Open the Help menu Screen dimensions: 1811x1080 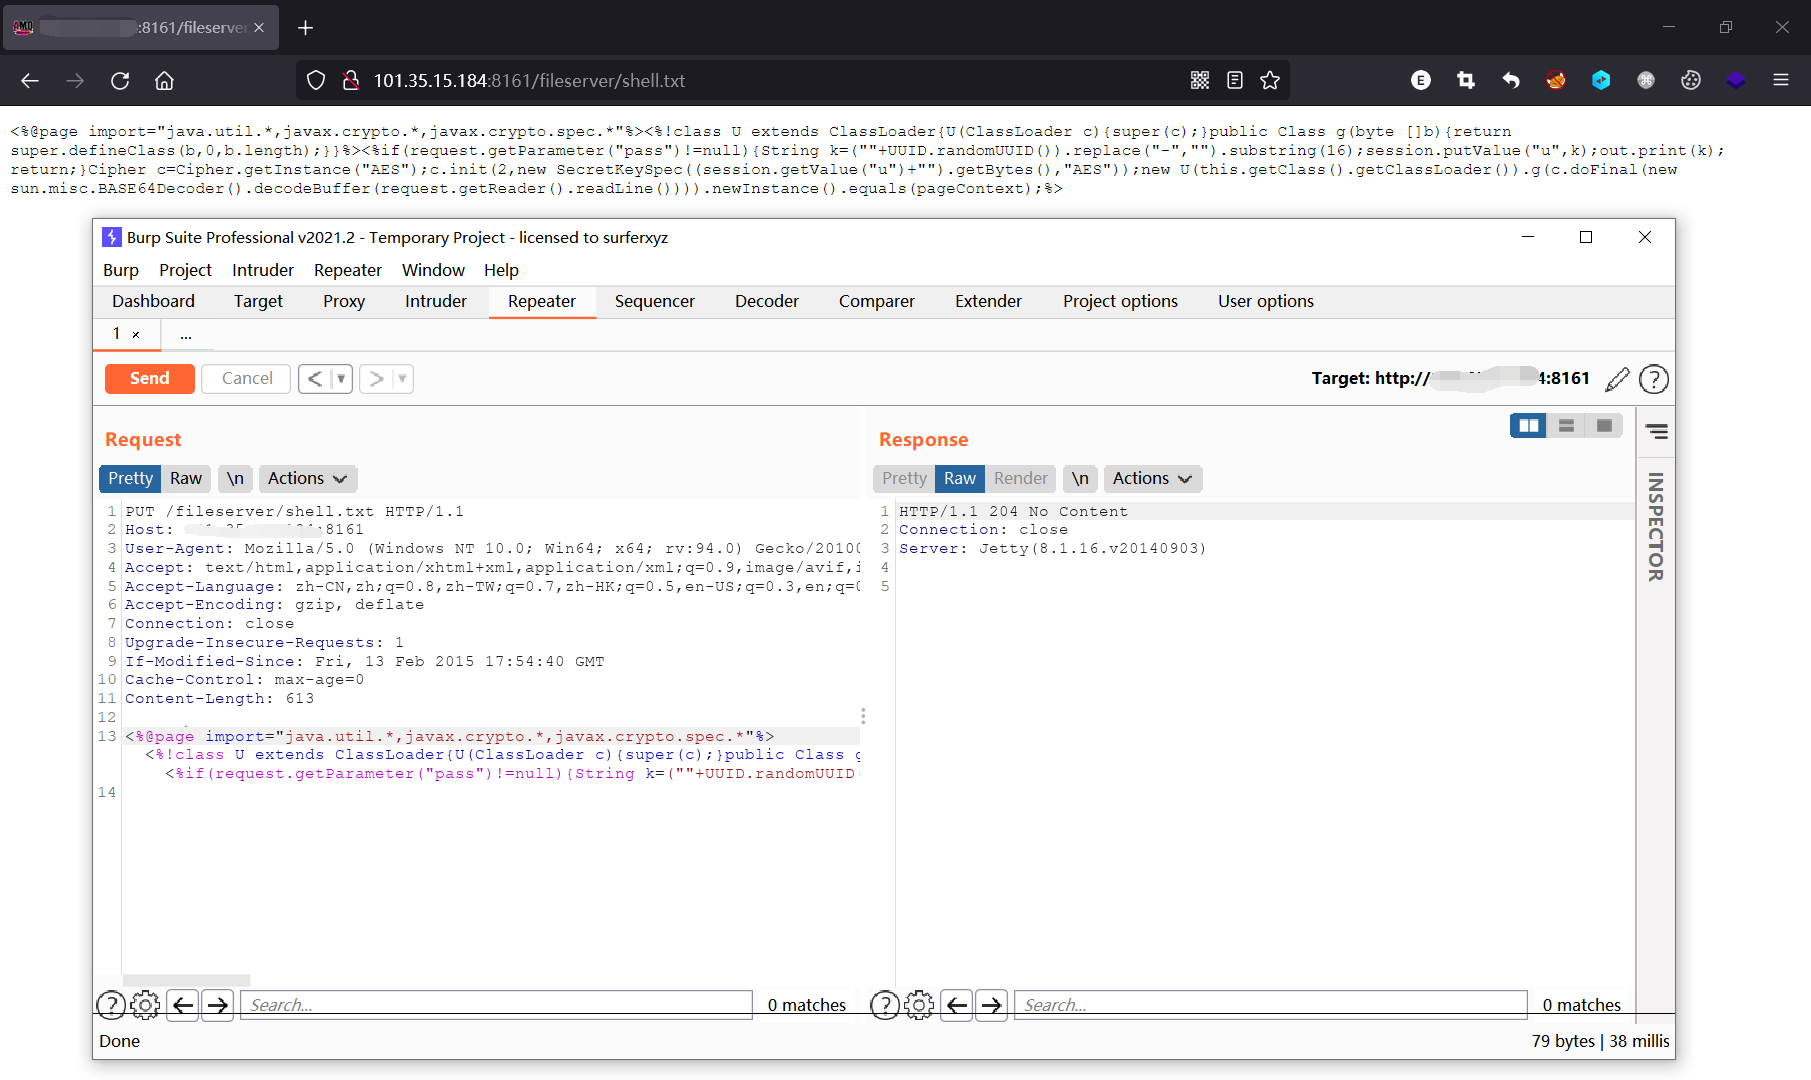[501, 270]
